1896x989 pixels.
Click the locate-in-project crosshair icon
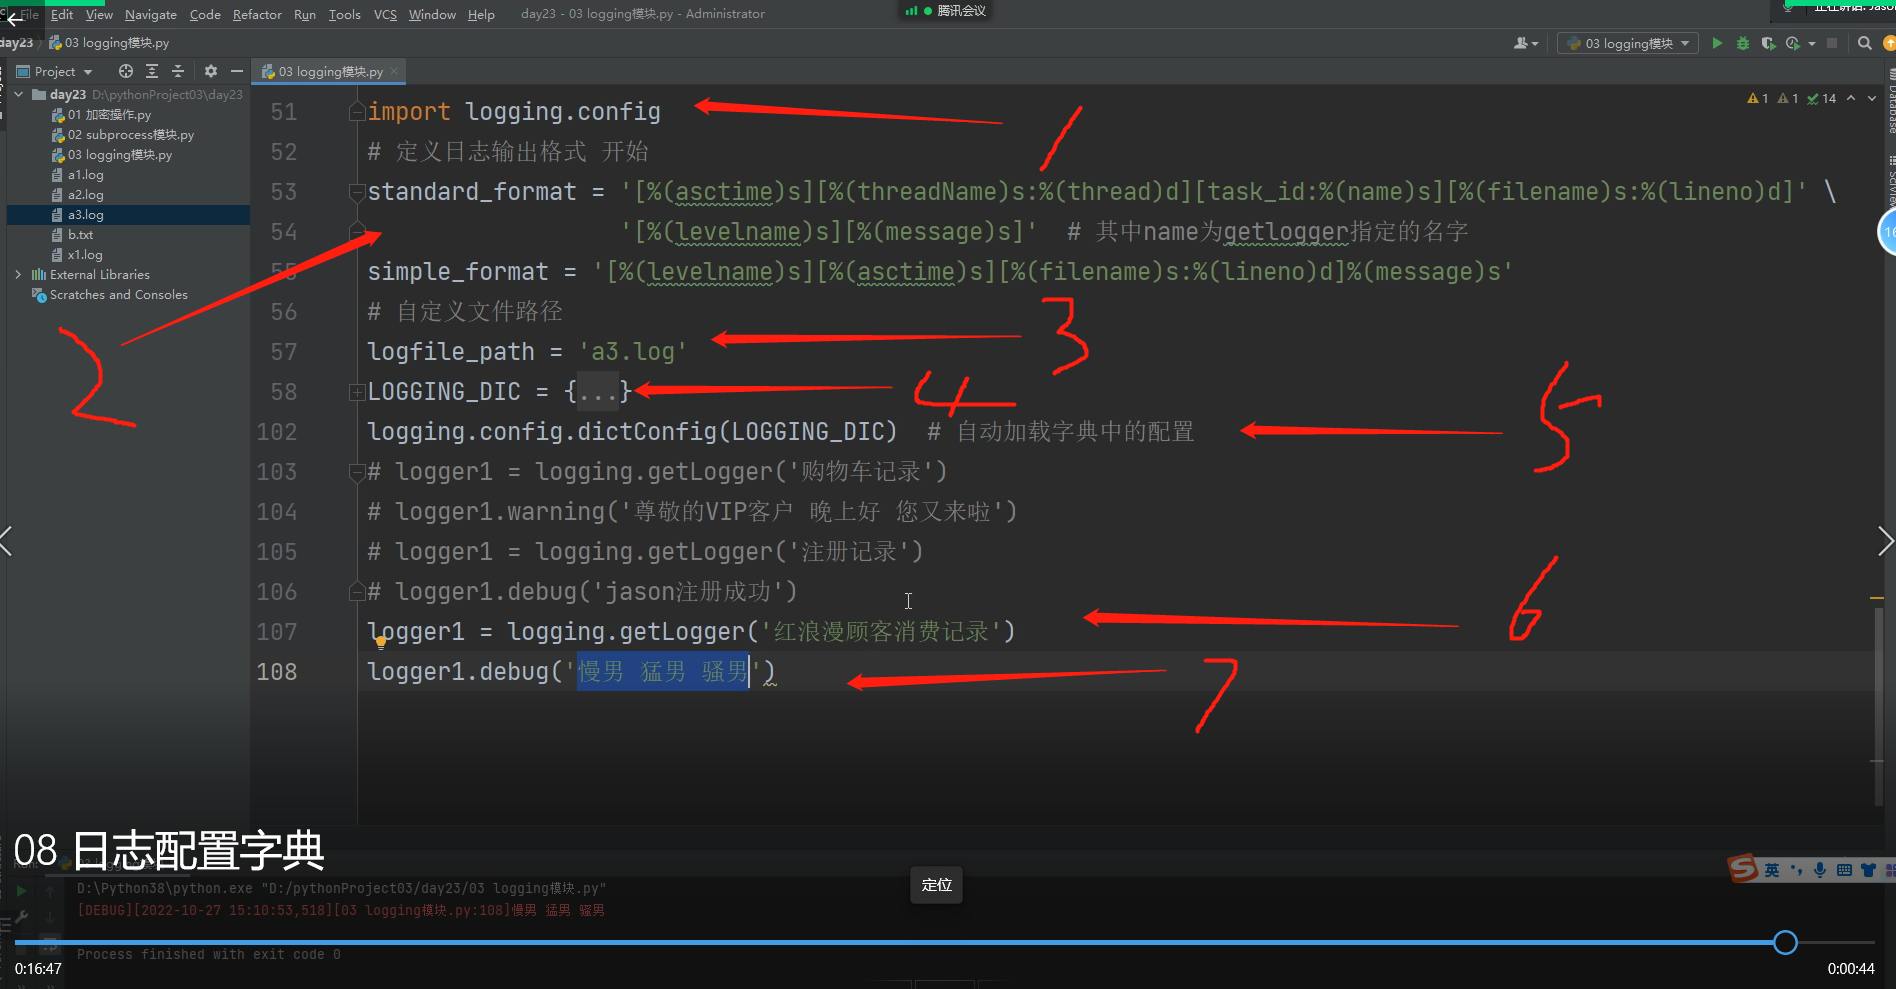point(126,71)
